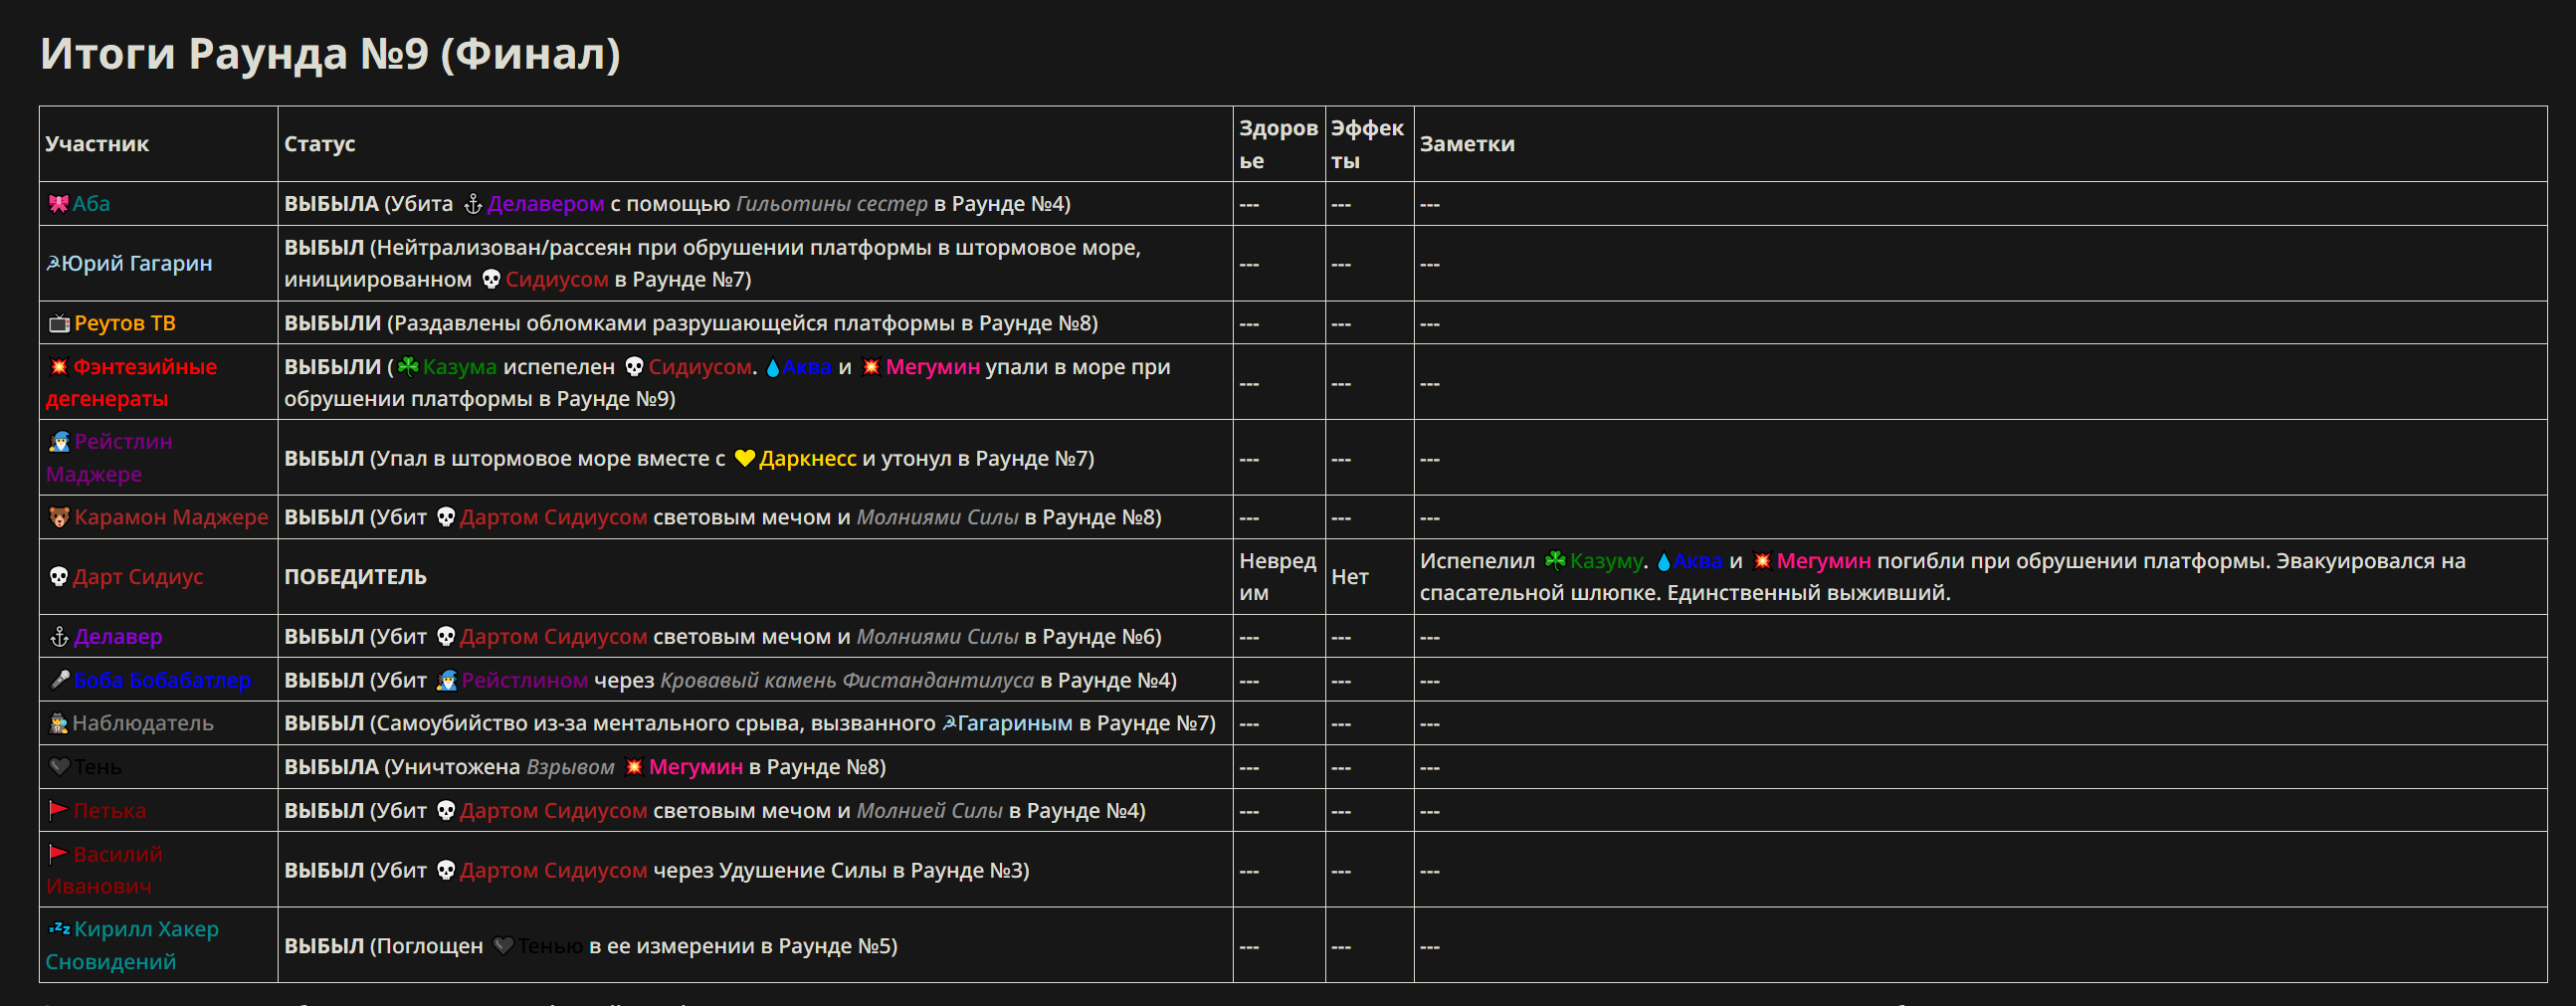Click the skull in Карамон Маджере's status

(446, 518)
